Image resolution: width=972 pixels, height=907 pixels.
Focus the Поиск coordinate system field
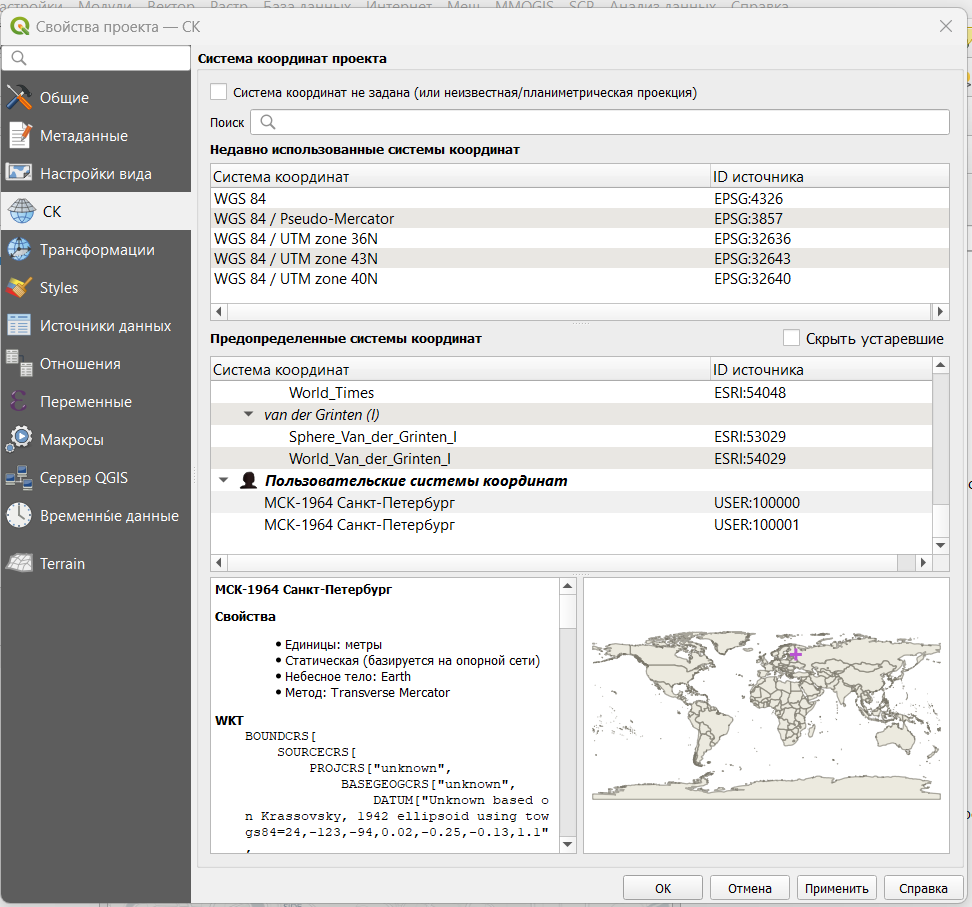[599, 122]
